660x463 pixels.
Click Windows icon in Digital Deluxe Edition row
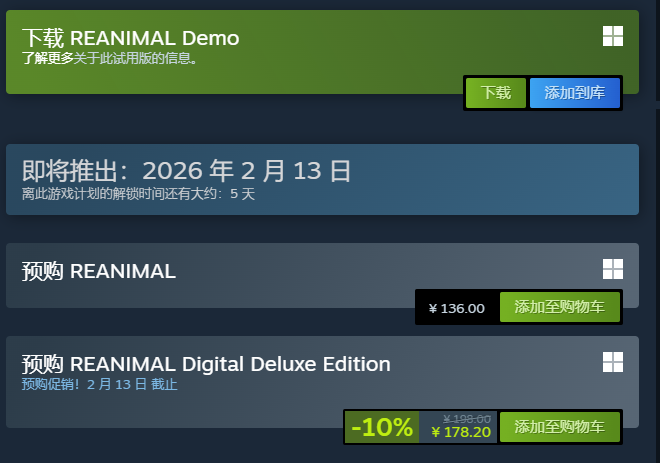point(612,362)
